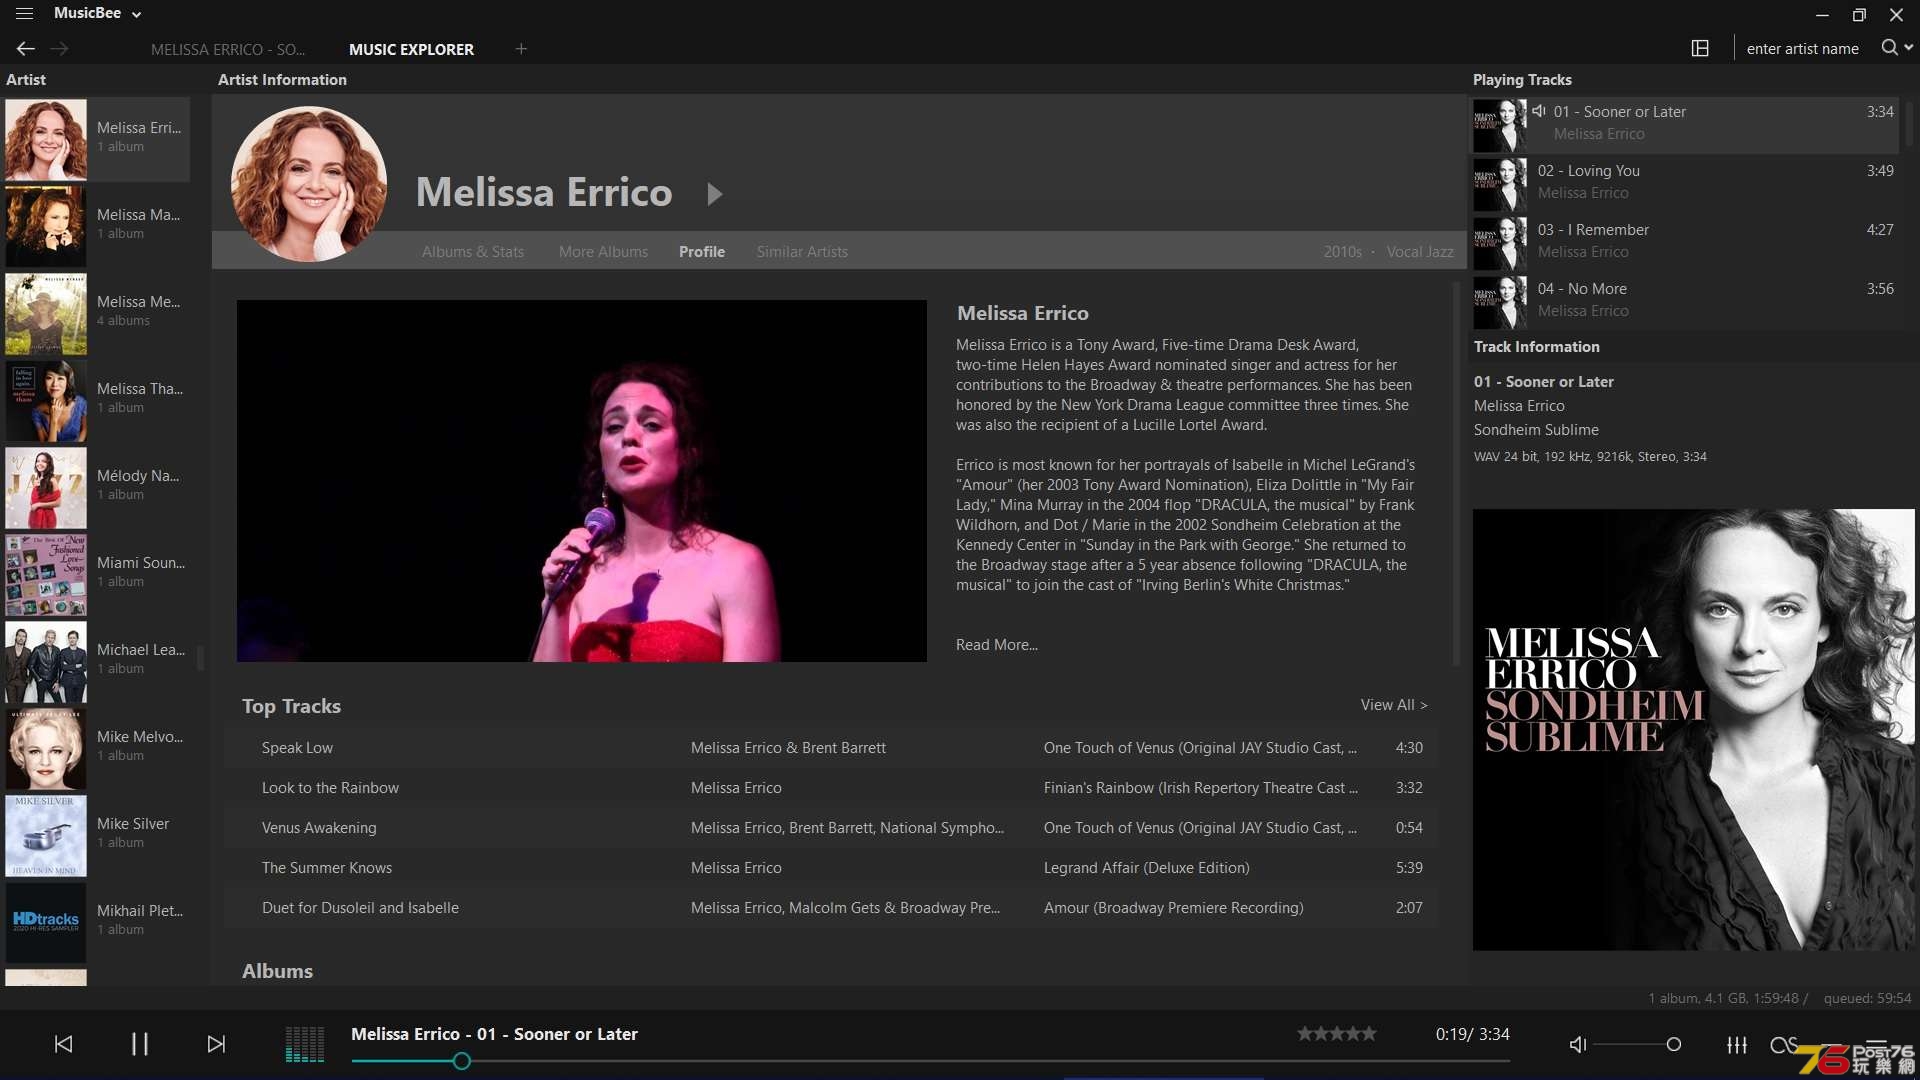Screen dimensions: 1920x1080
Task: Skip to the previous track
Action: point(63,1044)
